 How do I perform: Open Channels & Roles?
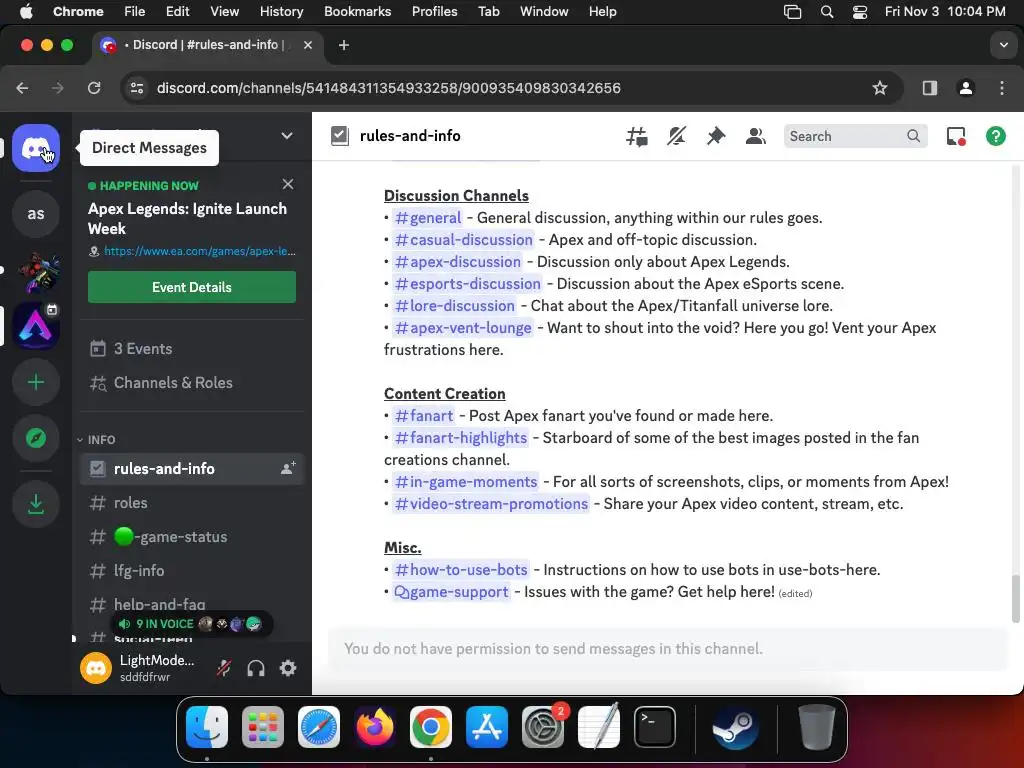click(x=192, y=383)
